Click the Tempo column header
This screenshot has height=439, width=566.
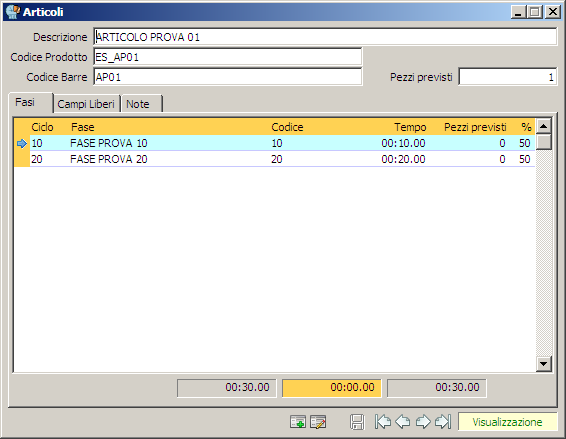click(410, 127)
